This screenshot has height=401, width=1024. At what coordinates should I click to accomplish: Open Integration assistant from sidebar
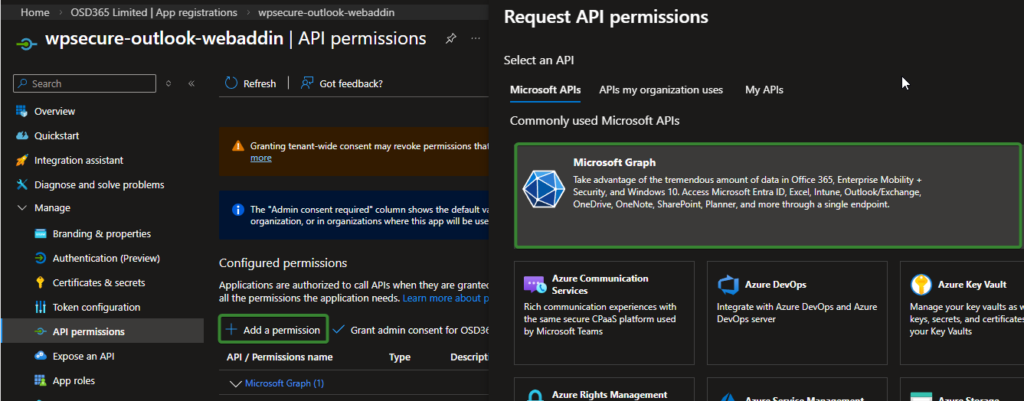pyautogui.click(x=78, y=160)
